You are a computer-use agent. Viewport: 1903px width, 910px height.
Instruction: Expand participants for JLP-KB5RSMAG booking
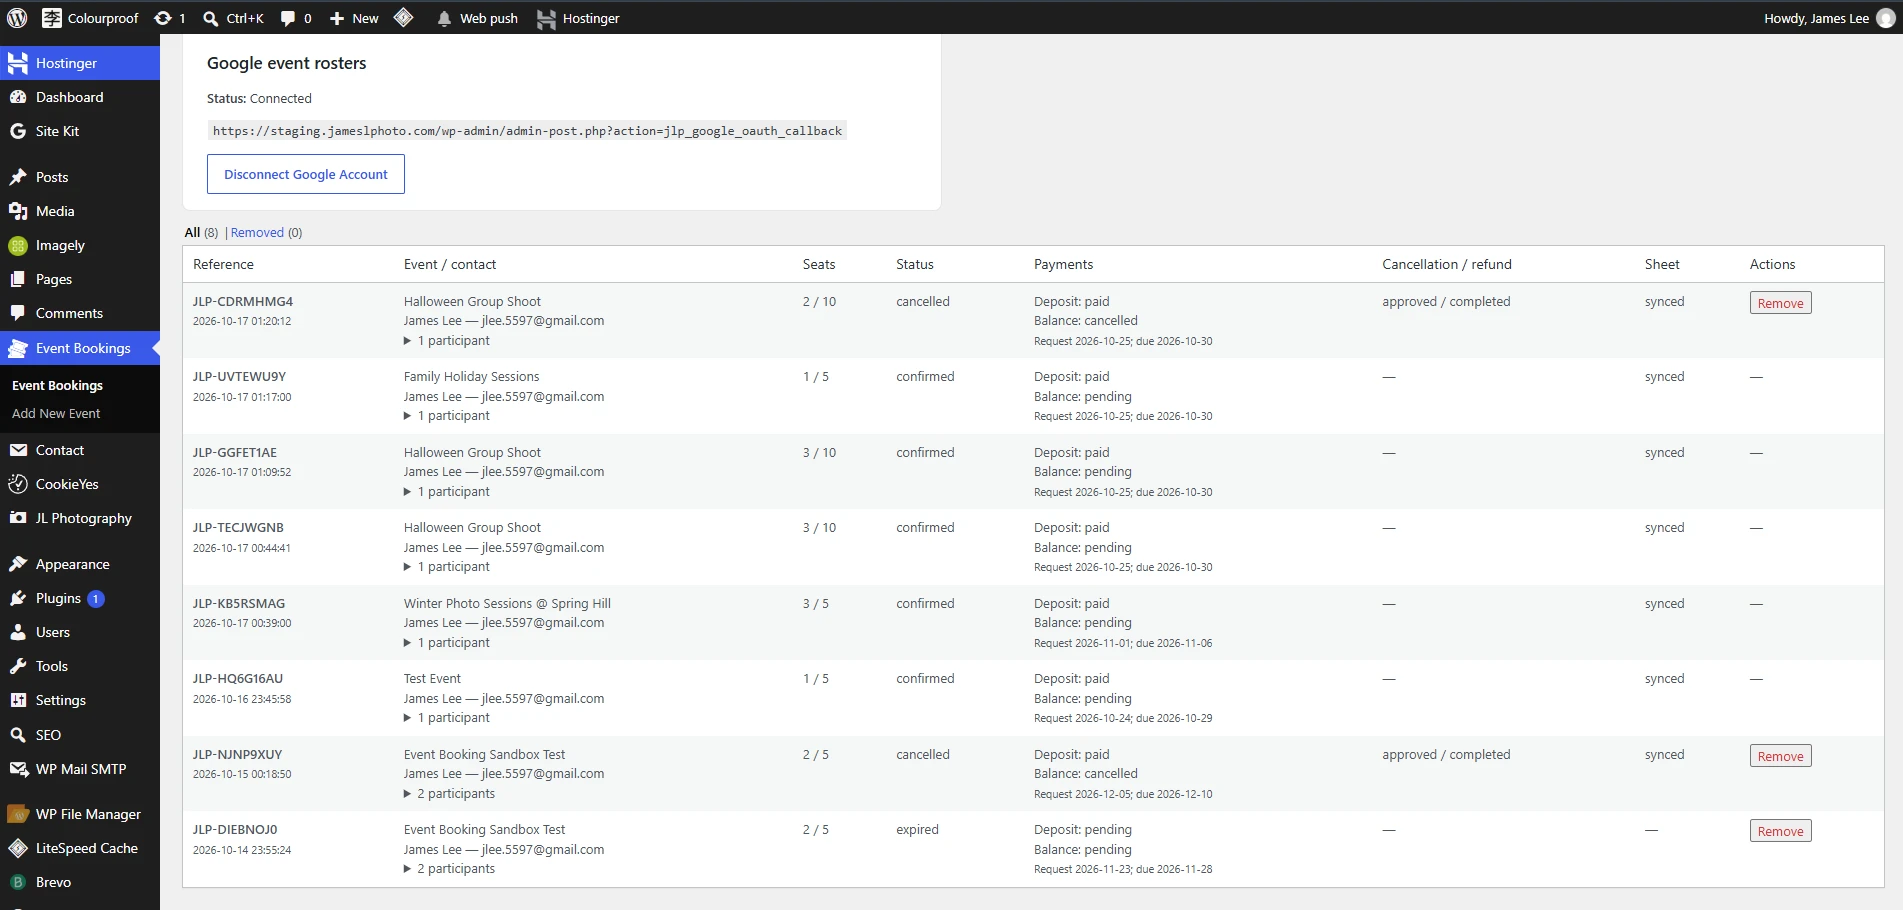[x=447, y=643]
